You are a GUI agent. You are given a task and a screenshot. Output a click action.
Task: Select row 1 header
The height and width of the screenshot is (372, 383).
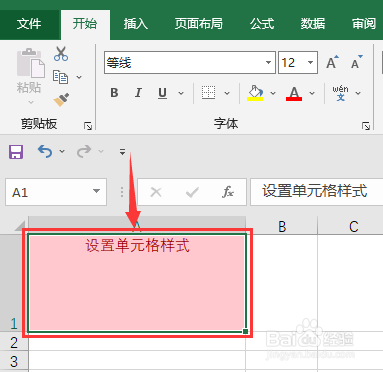point(14,283)
